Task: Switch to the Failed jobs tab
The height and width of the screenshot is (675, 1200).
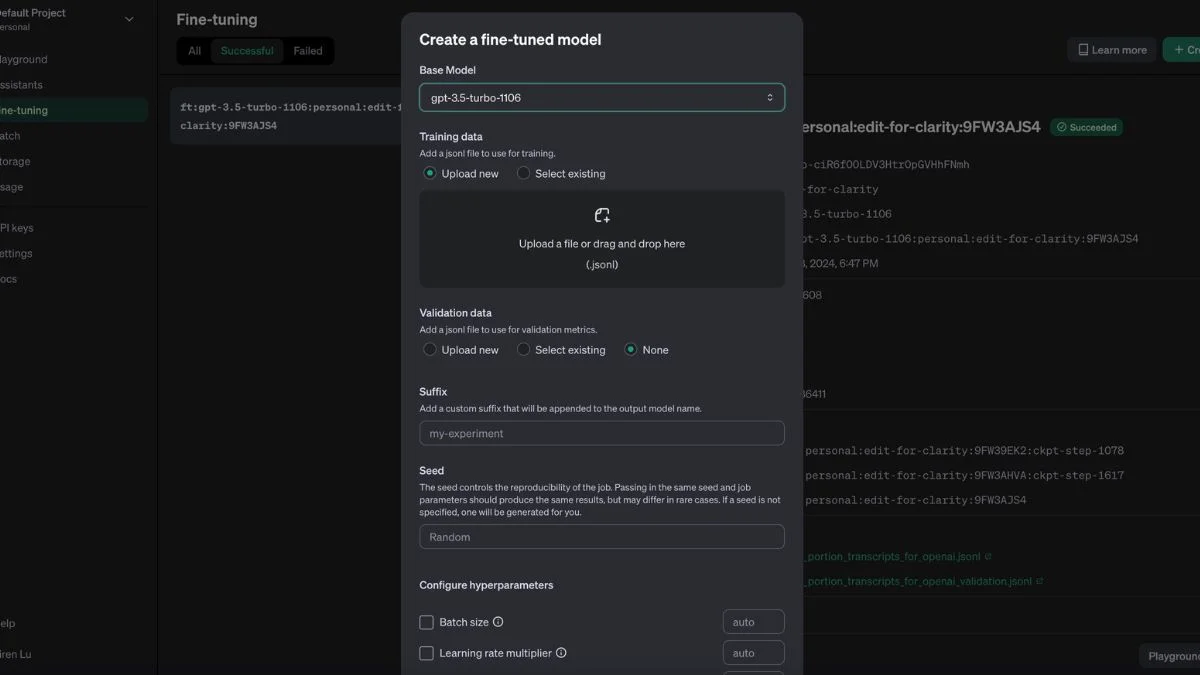Action: point(308,51)
